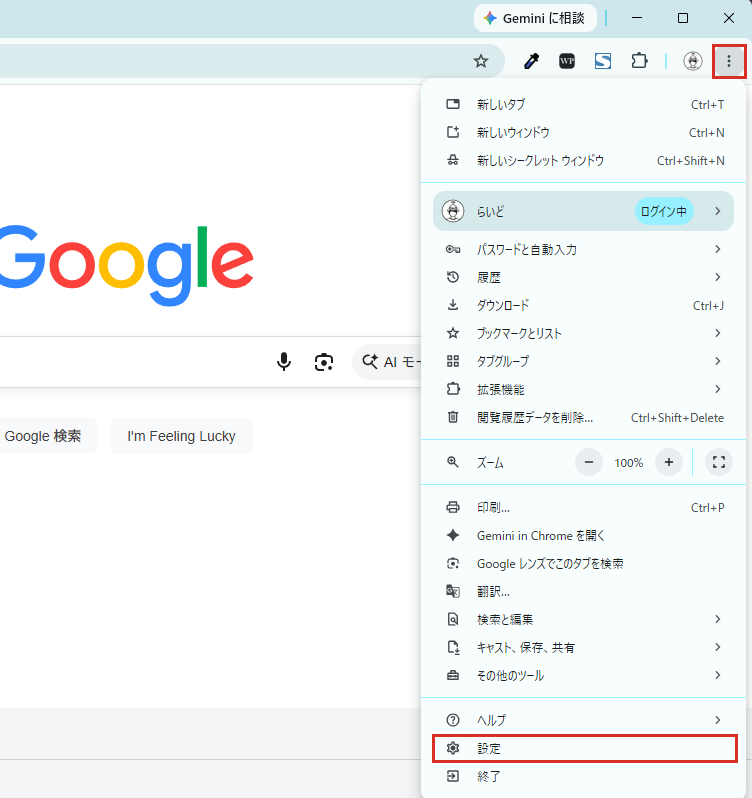Expand the 履歴 submenu chevron
752x798 pixels.
[718, 277]
